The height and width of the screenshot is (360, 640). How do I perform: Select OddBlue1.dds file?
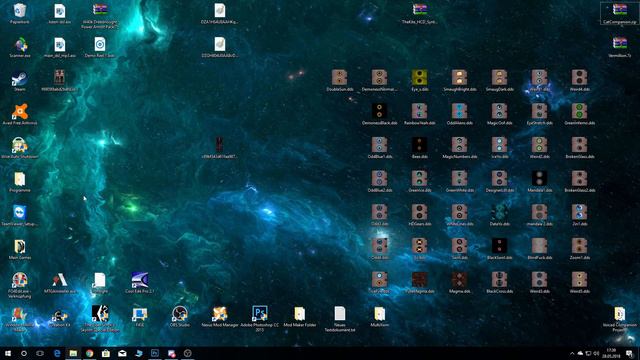(x=380, y=148)
